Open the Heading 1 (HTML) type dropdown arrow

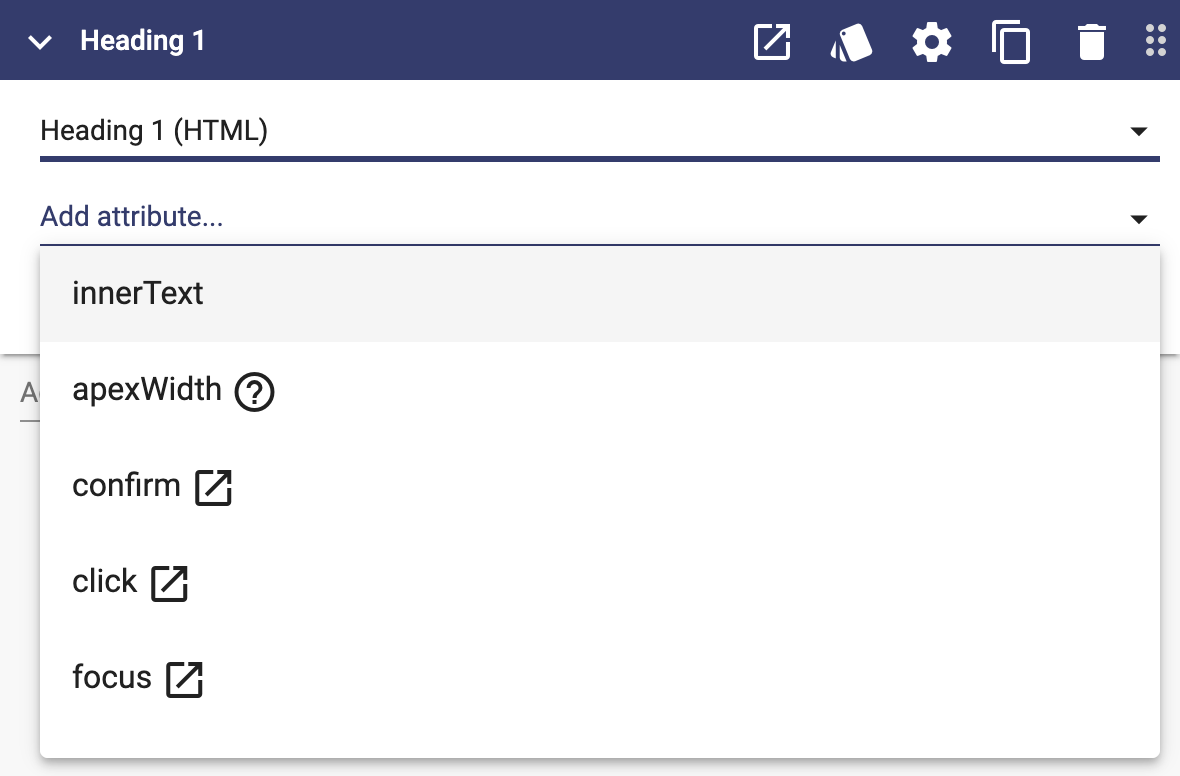coord(1139,132)
